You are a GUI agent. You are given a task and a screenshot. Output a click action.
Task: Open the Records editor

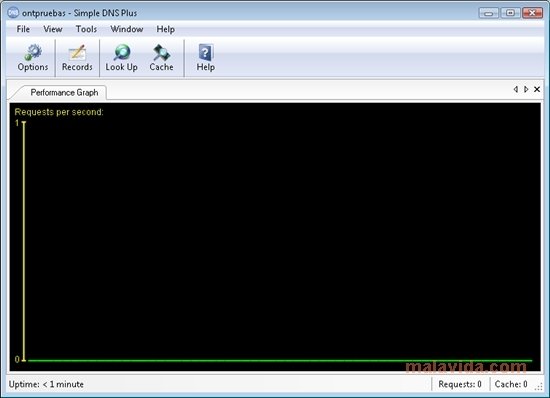coord(77,58)
